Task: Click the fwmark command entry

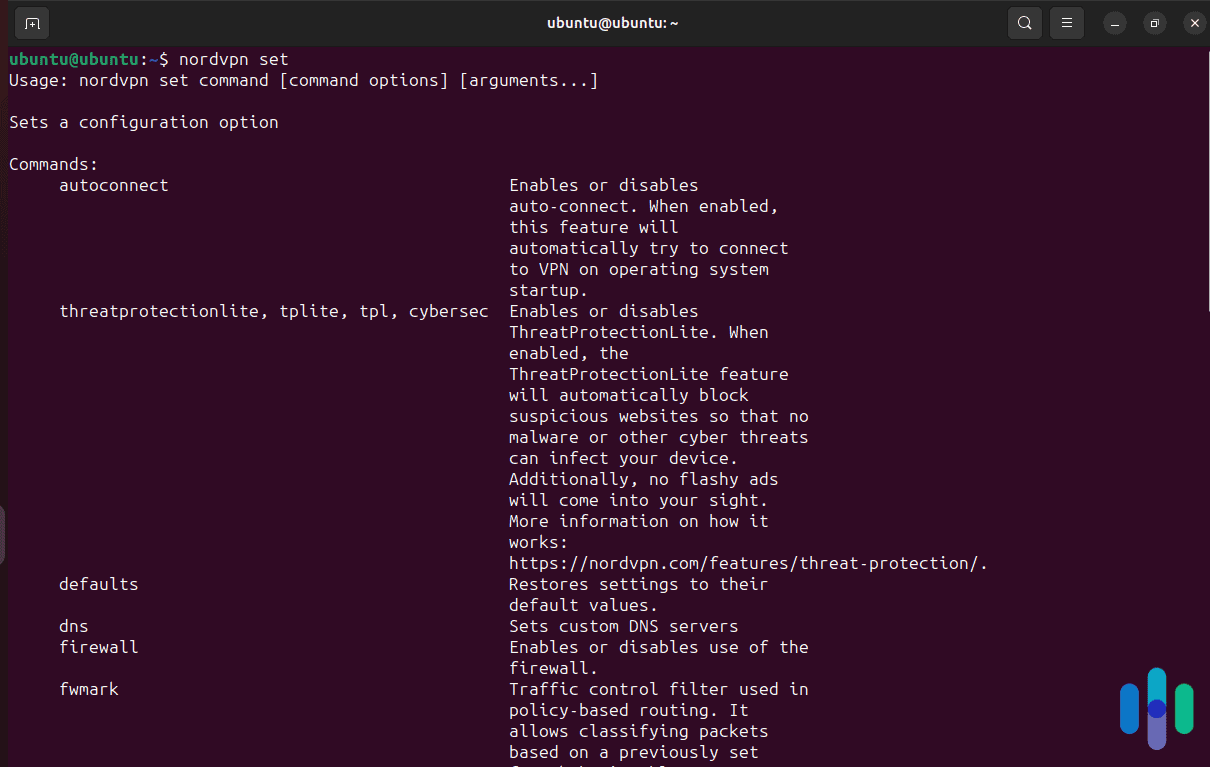Action: 89,689
